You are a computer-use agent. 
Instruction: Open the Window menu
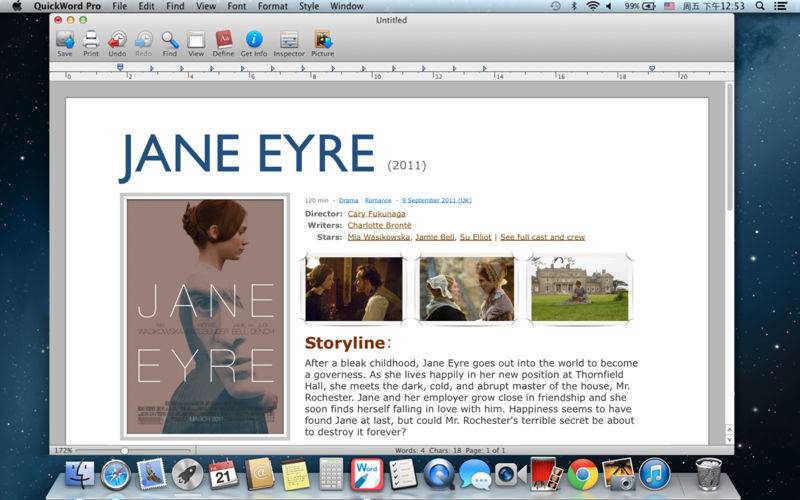[x=347, y=6]
